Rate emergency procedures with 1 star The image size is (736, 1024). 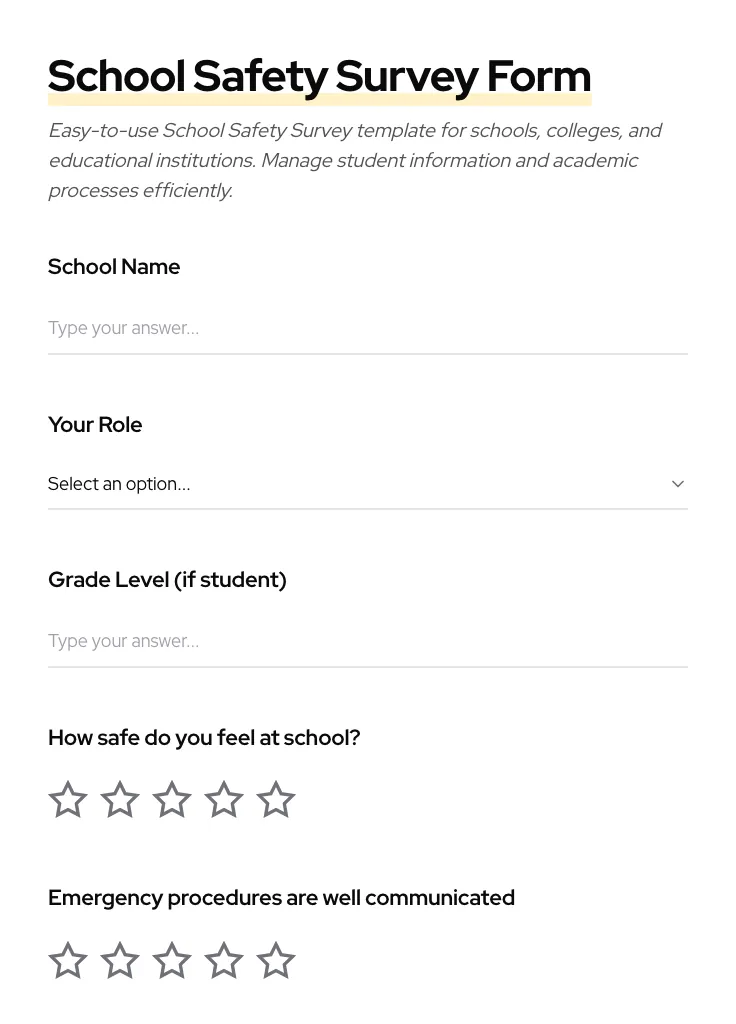tap(67, 960)
